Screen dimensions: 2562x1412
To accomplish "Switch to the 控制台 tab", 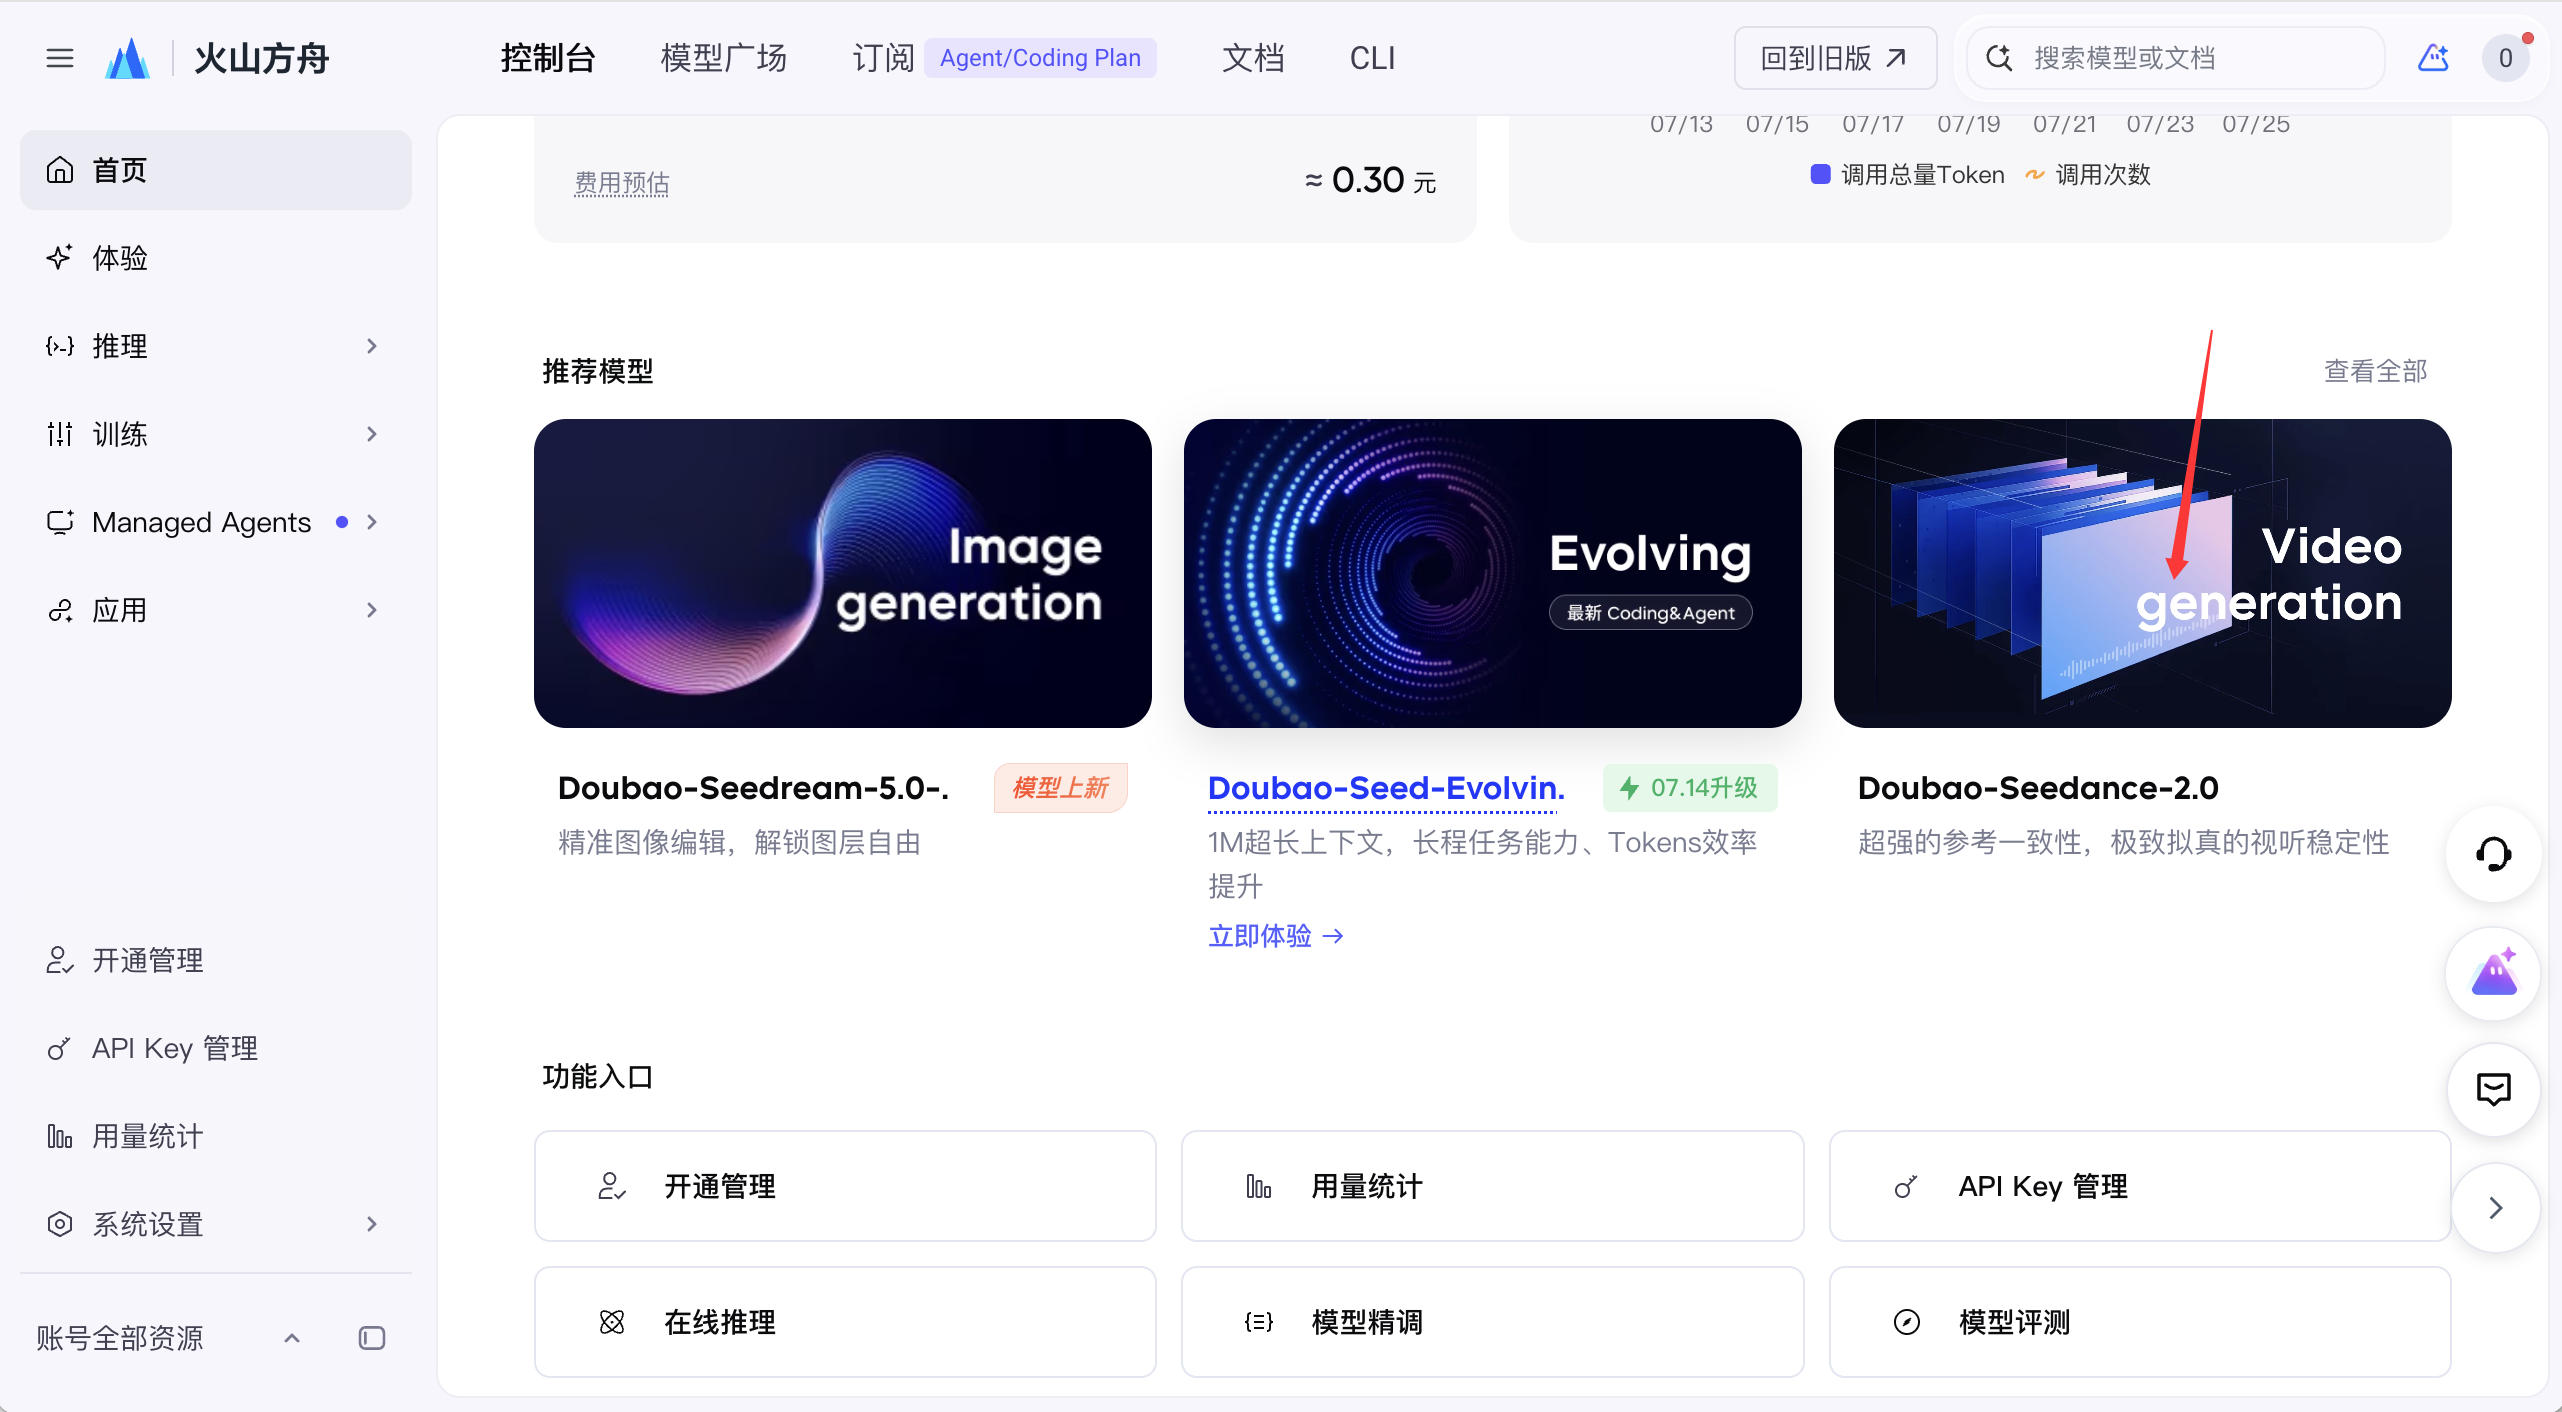I will pyautogui.click(x=548, y=58).
